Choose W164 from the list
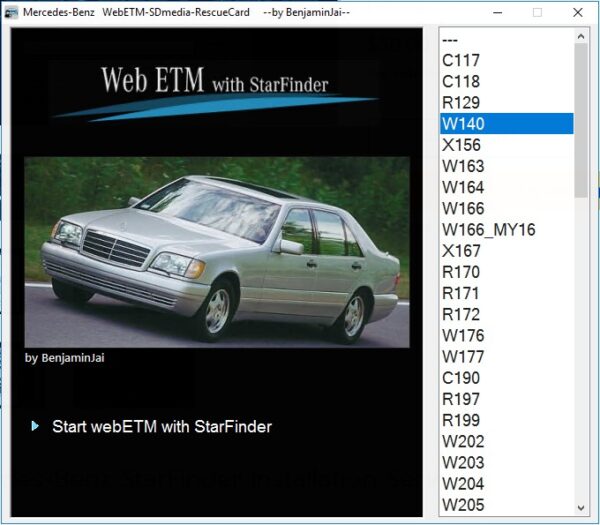Screen dimensions: 600x525 pyautogui.click(x=507, y=187)
